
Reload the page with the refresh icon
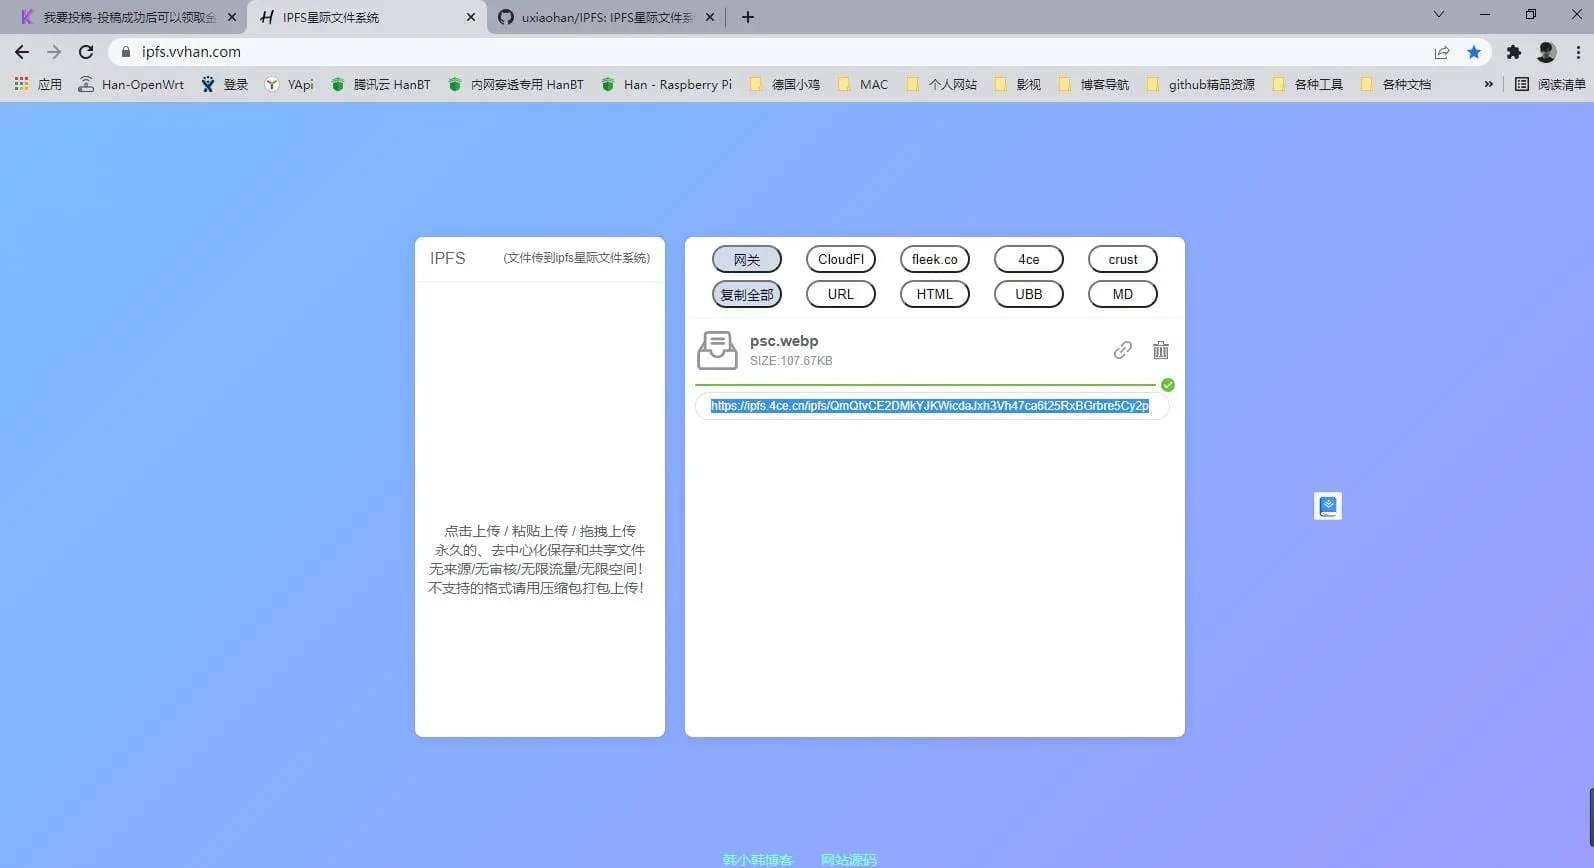[x=86, y=52]
